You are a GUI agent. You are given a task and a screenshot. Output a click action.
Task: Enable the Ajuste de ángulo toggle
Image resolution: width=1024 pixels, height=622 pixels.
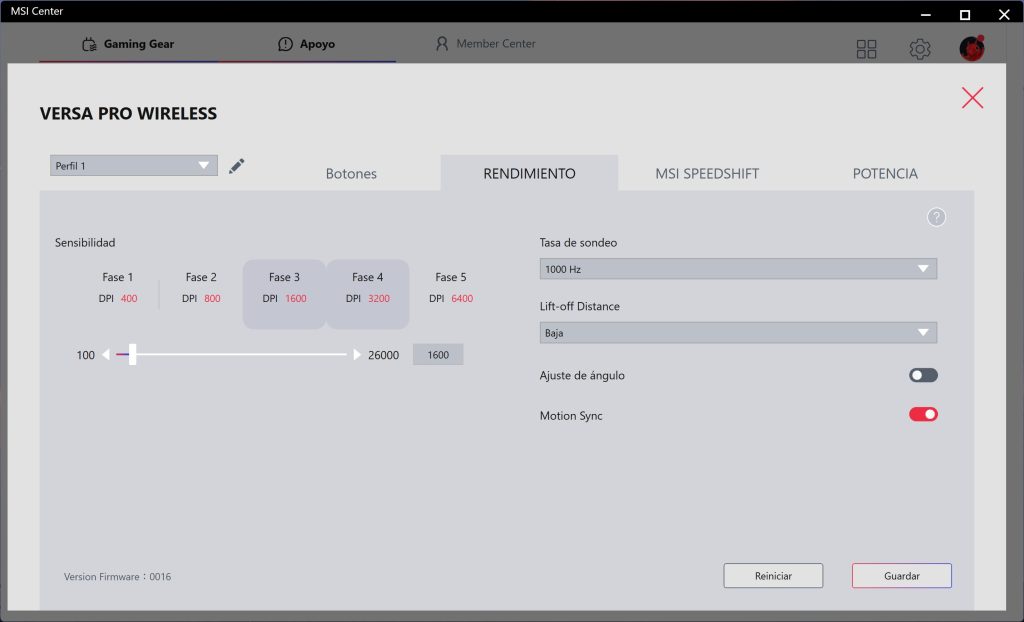tap(923, 375)
